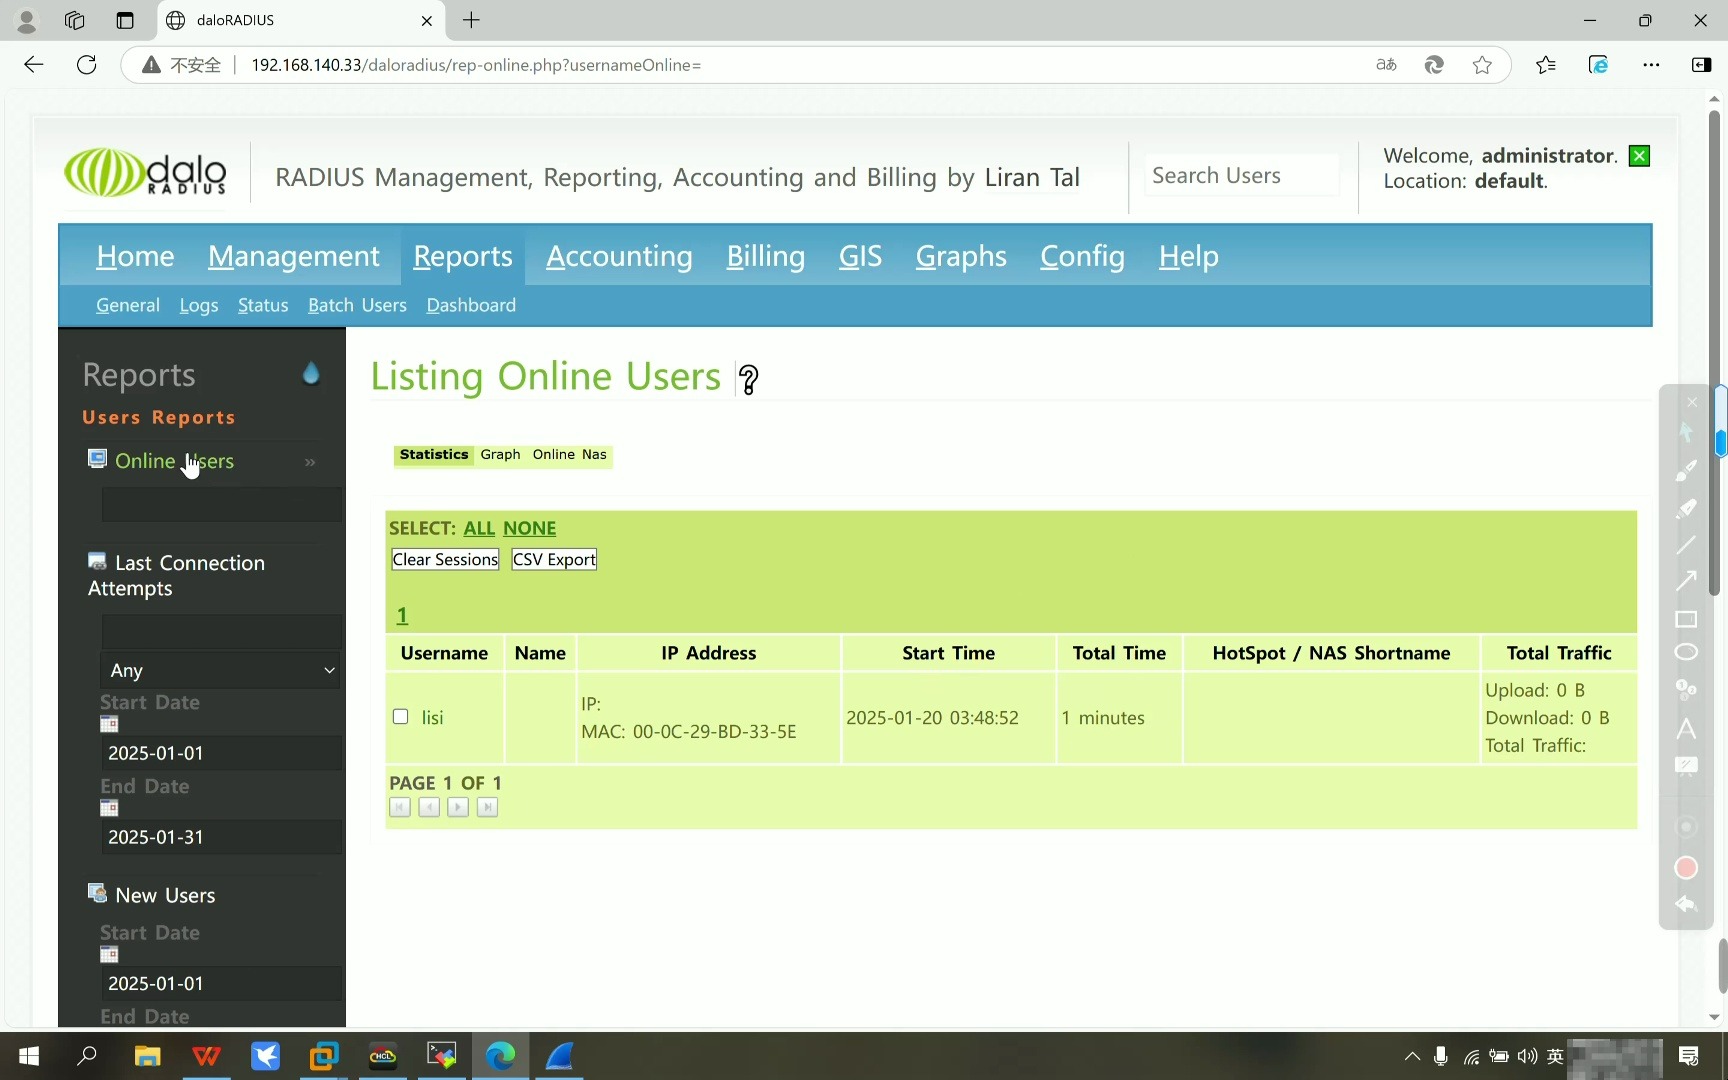Open WPS Office from the taskbar
1728x1080 pixels.
coord(206,1056)
